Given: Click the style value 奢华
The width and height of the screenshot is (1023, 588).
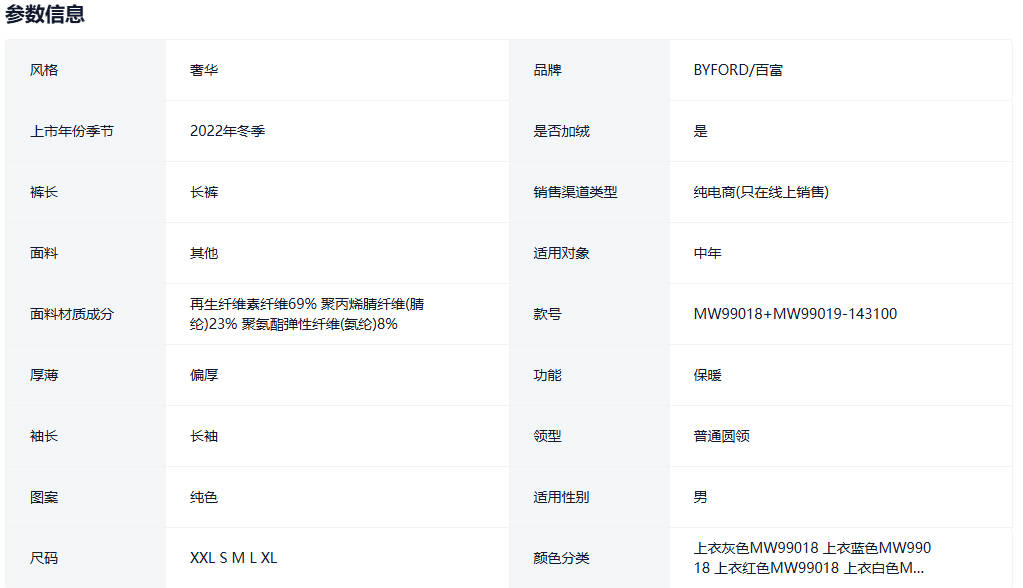Looking at the screenshot, I should (204, 70).
